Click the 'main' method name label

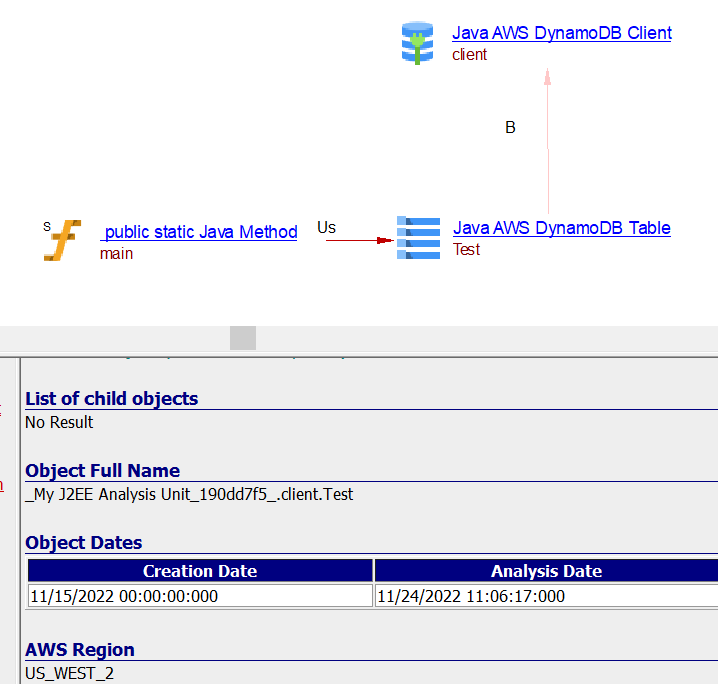(x=116, y=254)
